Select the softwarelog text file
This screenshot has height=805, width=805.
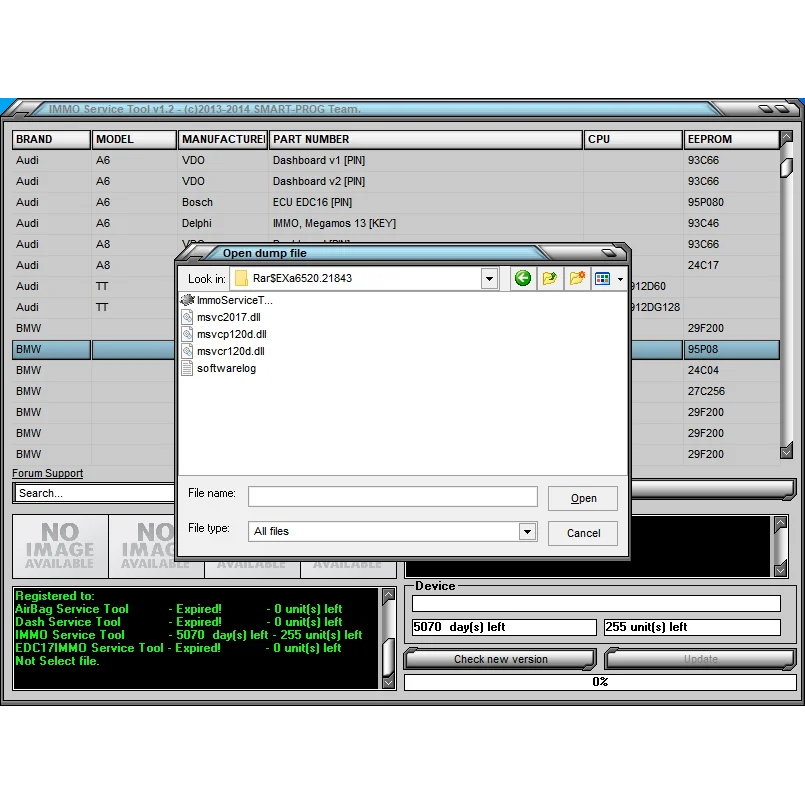coord(219,368)
